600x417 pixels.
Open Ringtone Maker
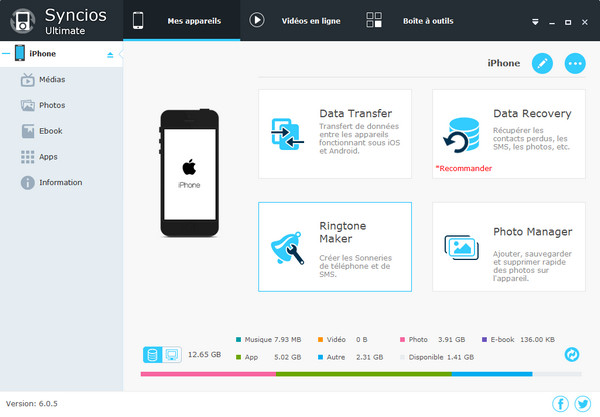click(334, 246)
